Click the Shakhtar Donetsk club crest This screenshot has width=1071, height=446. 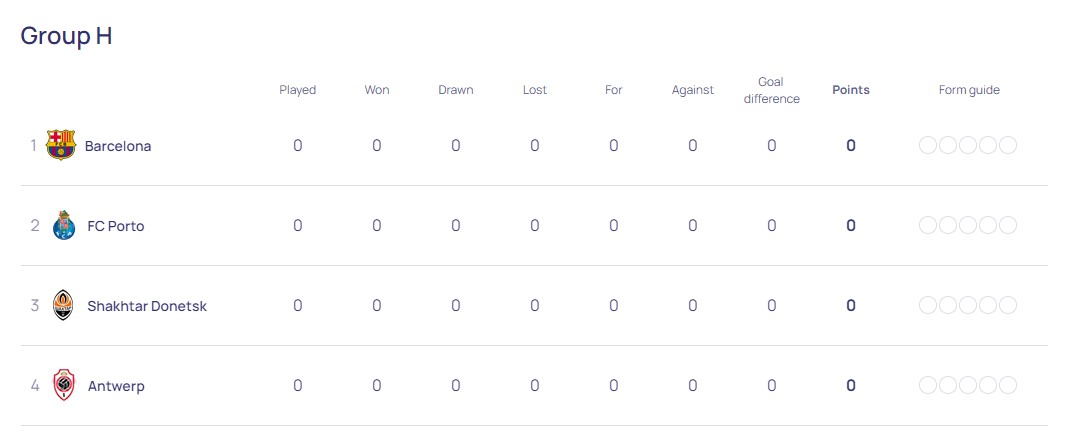63,305
